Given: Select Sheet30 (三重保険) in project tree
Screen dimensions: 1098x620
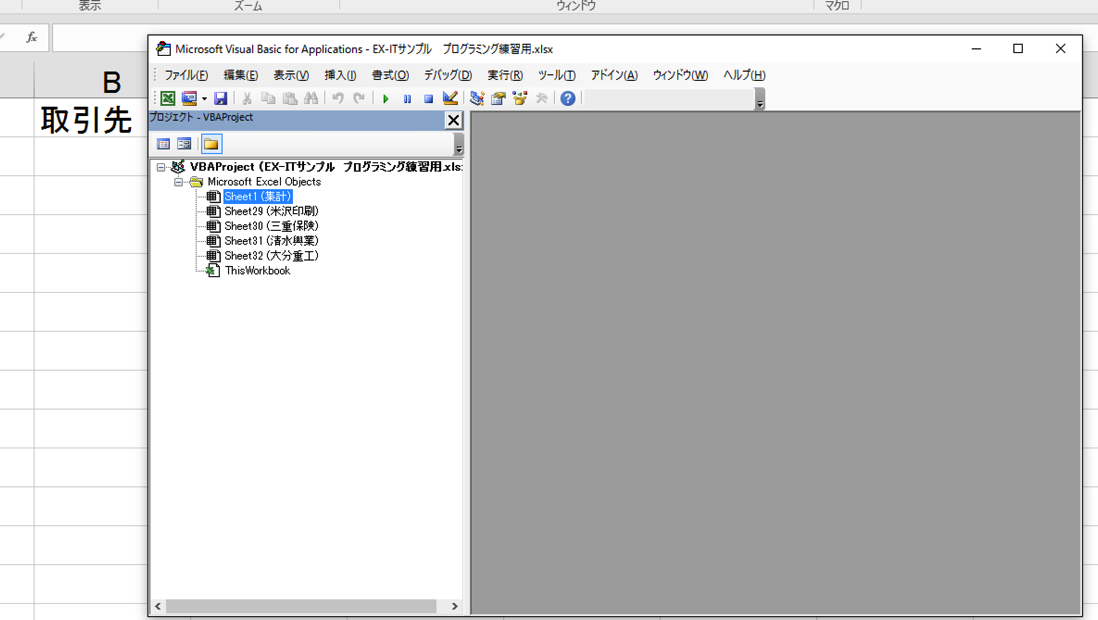Looking at the screenshot, I should tap(271, 226).
